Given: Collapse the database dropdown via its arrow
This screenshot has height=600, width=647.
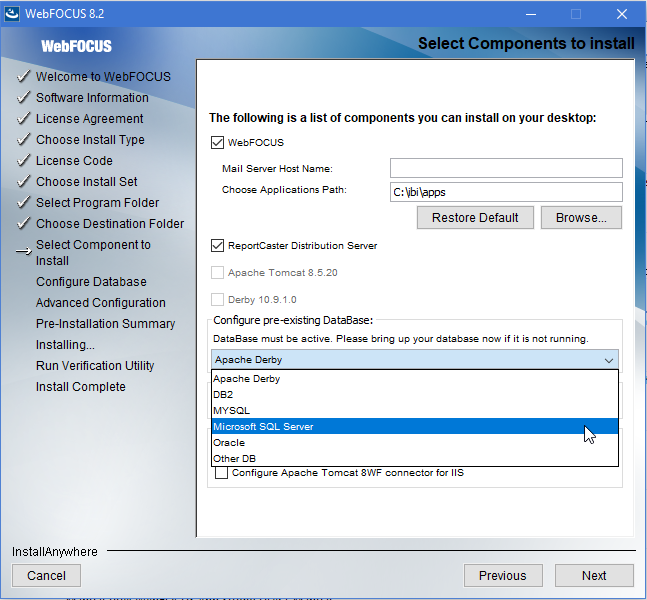Looking at the screenshot, I should tap(609, 360).
